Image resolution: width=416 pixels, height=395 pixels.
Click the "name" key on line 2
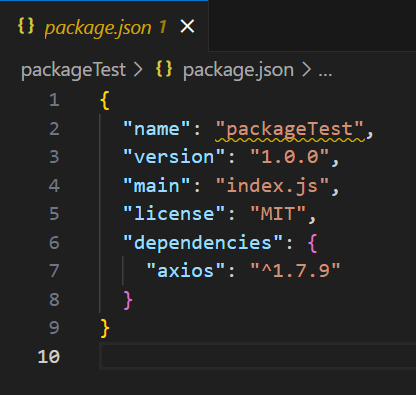[157, 129]
